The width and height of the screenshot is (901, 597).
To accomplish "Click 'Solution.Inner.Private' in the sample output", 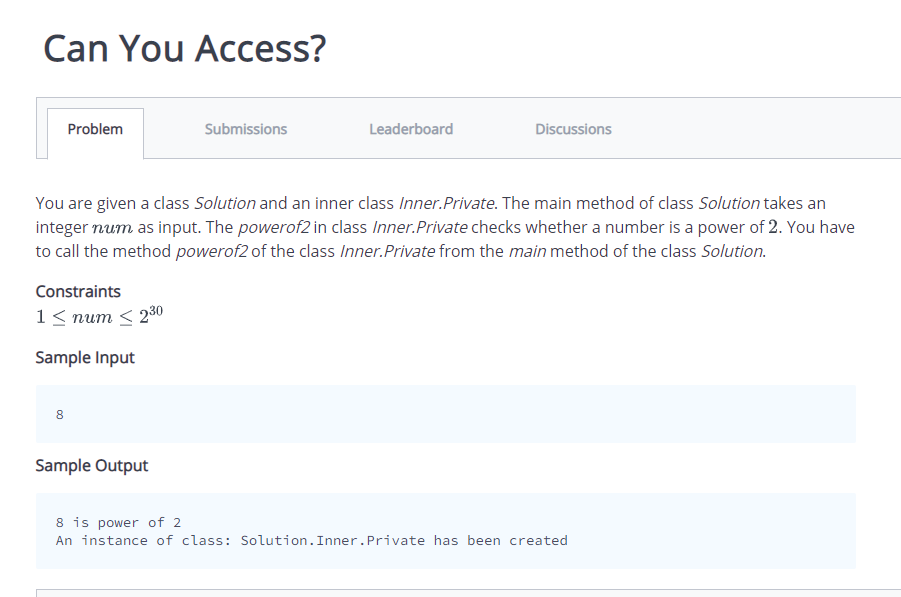I will (x=333, y=541).
